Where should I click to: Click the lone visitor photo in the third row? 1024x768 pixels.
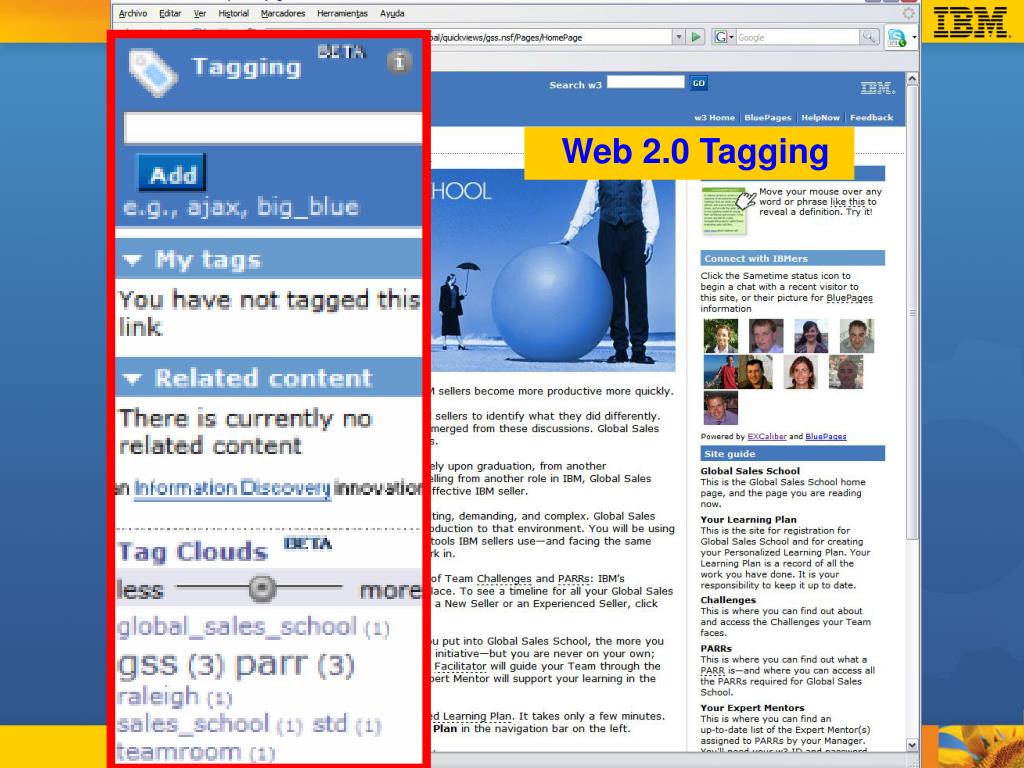point(721,408)
